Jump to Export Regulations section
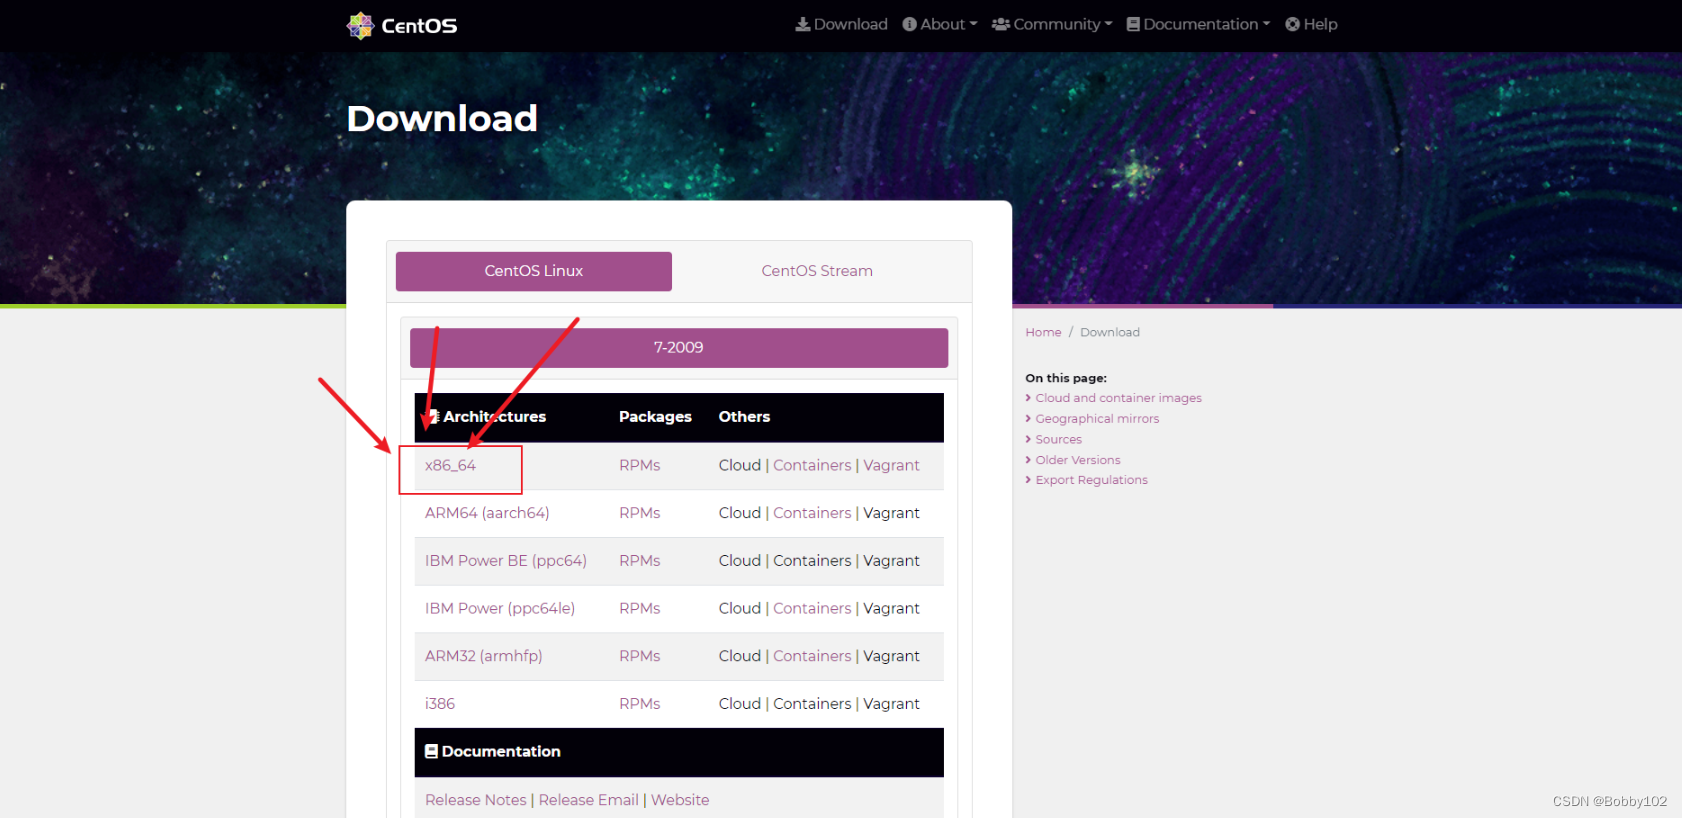The image size is (1682, 818). 1091,480
